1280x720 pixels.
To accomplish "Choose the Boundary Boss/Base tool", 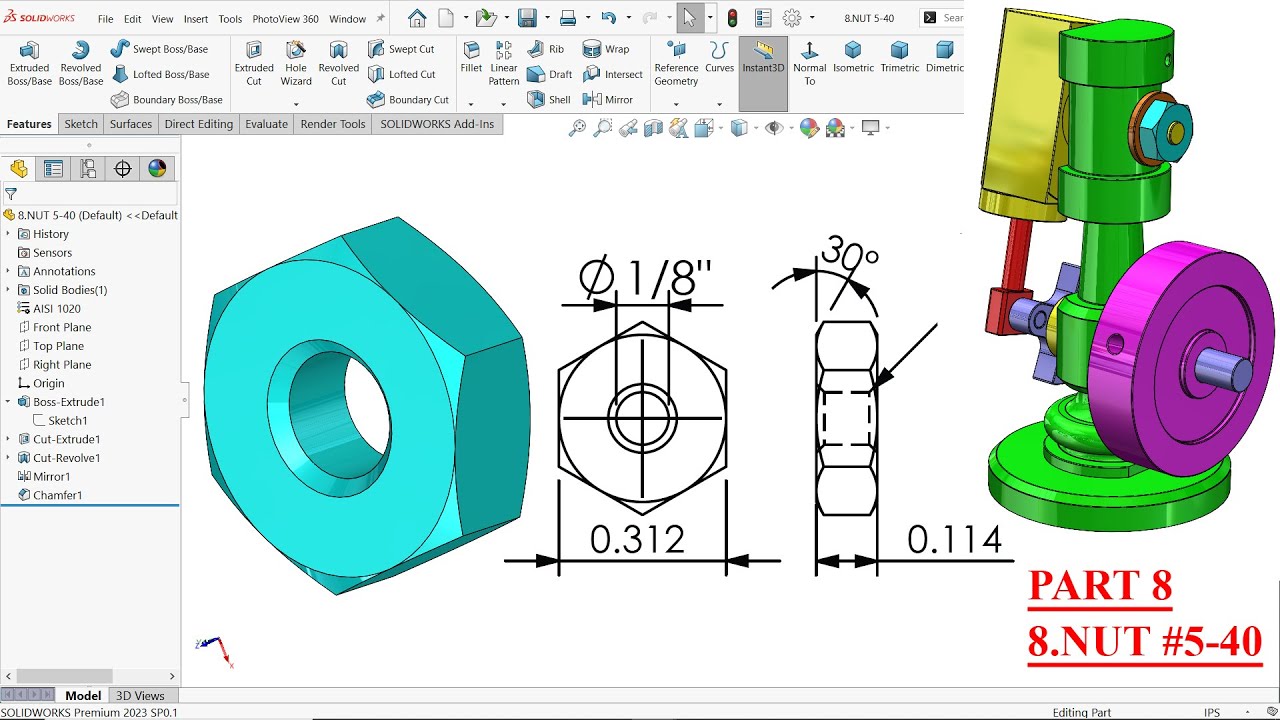I will coord(166,100).
